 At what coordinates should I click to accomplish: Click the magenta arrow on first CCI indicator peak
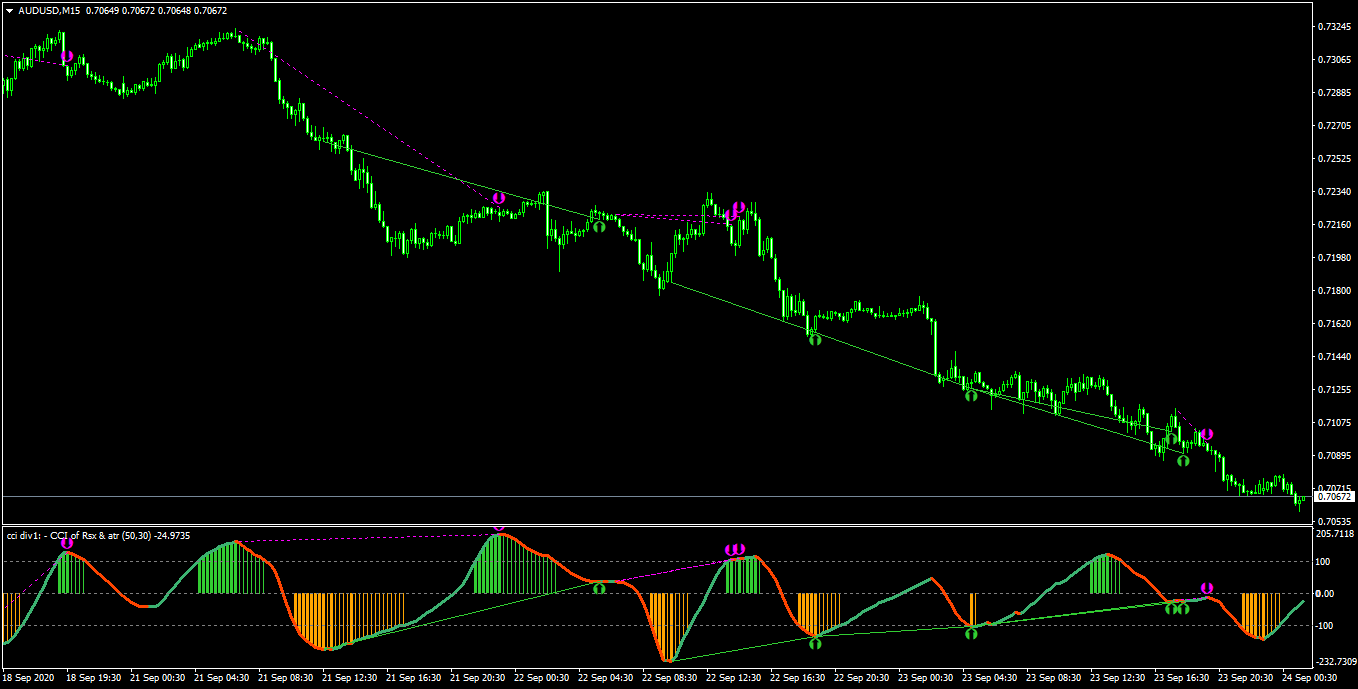click(x=67, y=543)
